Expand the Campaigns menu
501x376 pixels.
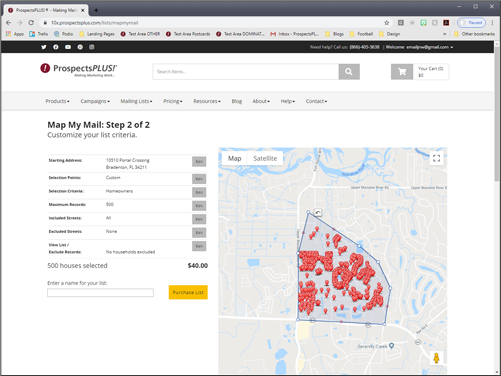coord(95,101)
